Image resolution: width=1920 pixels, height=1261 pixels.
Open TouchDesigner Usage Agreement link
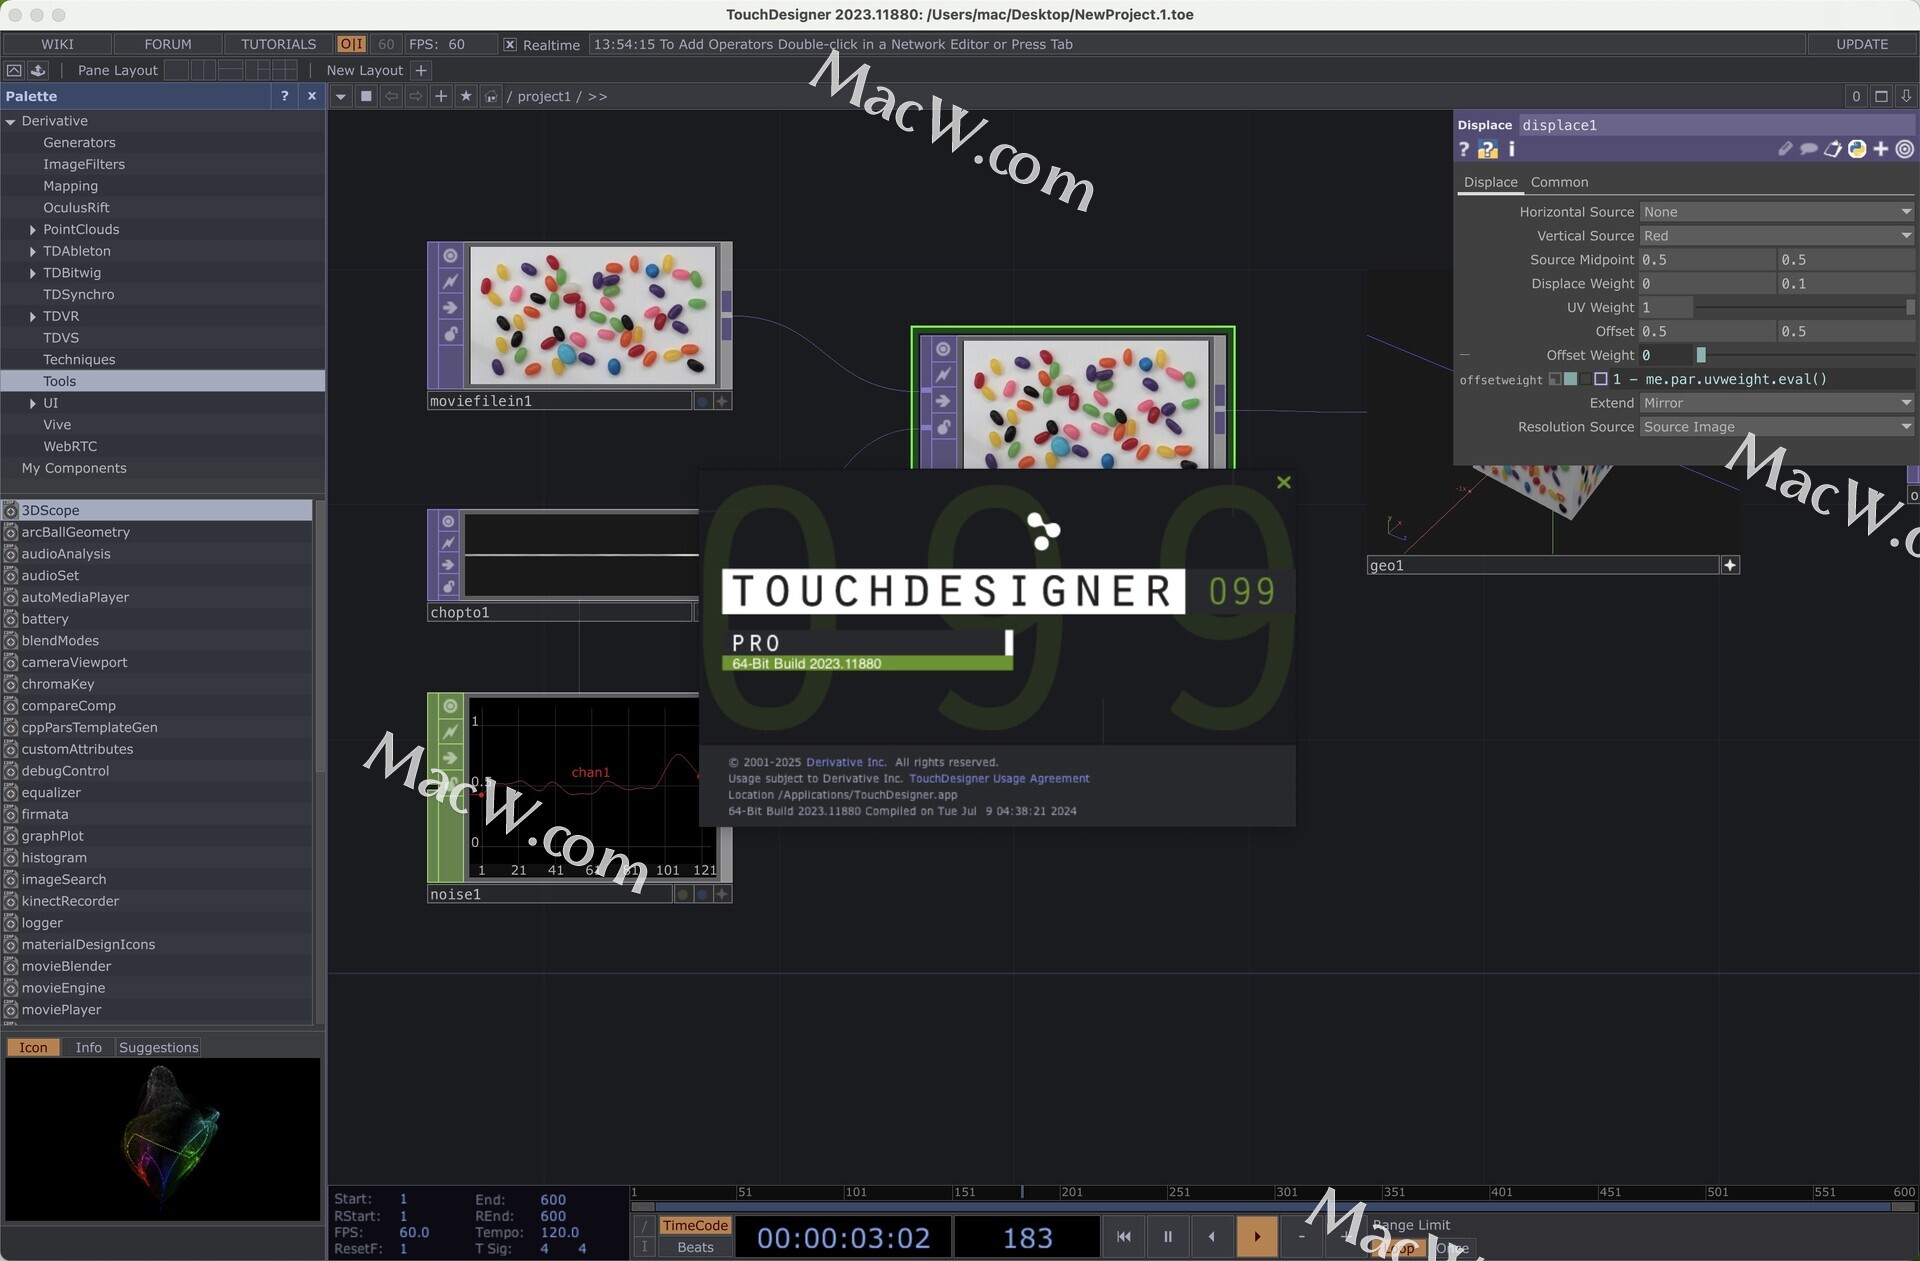pyautogui.click(x=999, y=778)
